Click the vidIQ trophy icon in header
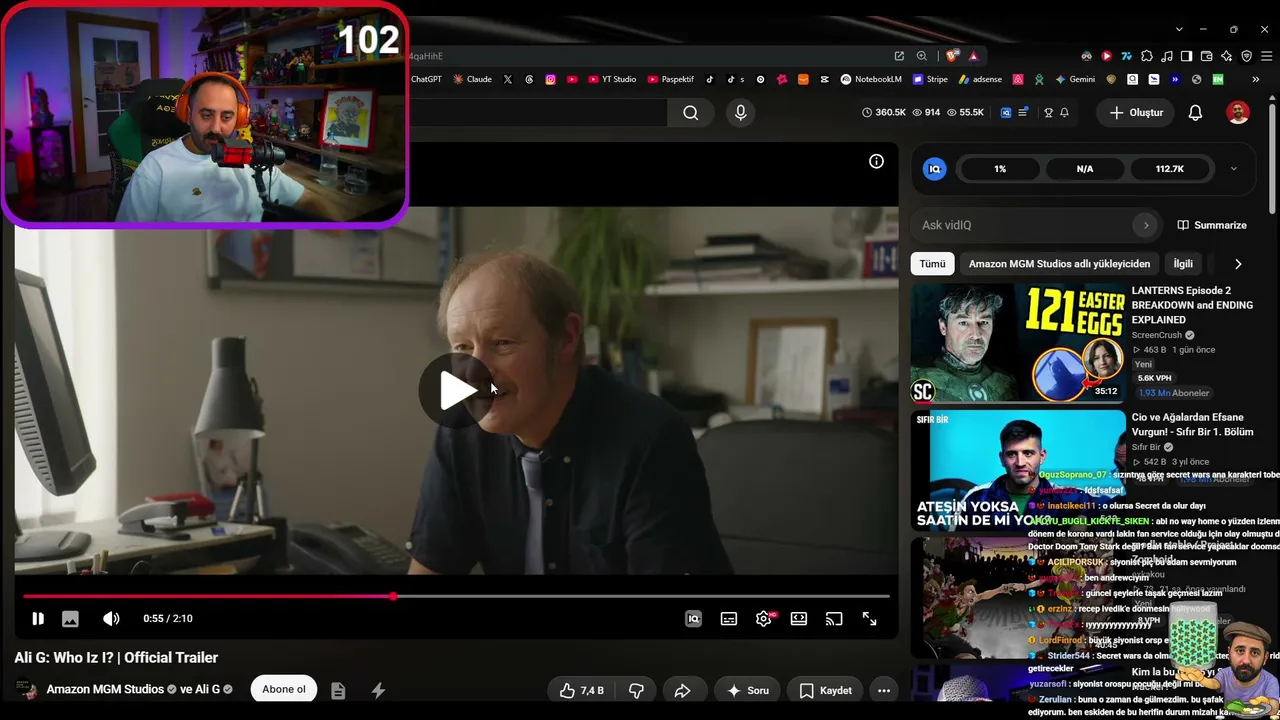The width and height of the screenshot is (1280, 720). [1048, 113]
